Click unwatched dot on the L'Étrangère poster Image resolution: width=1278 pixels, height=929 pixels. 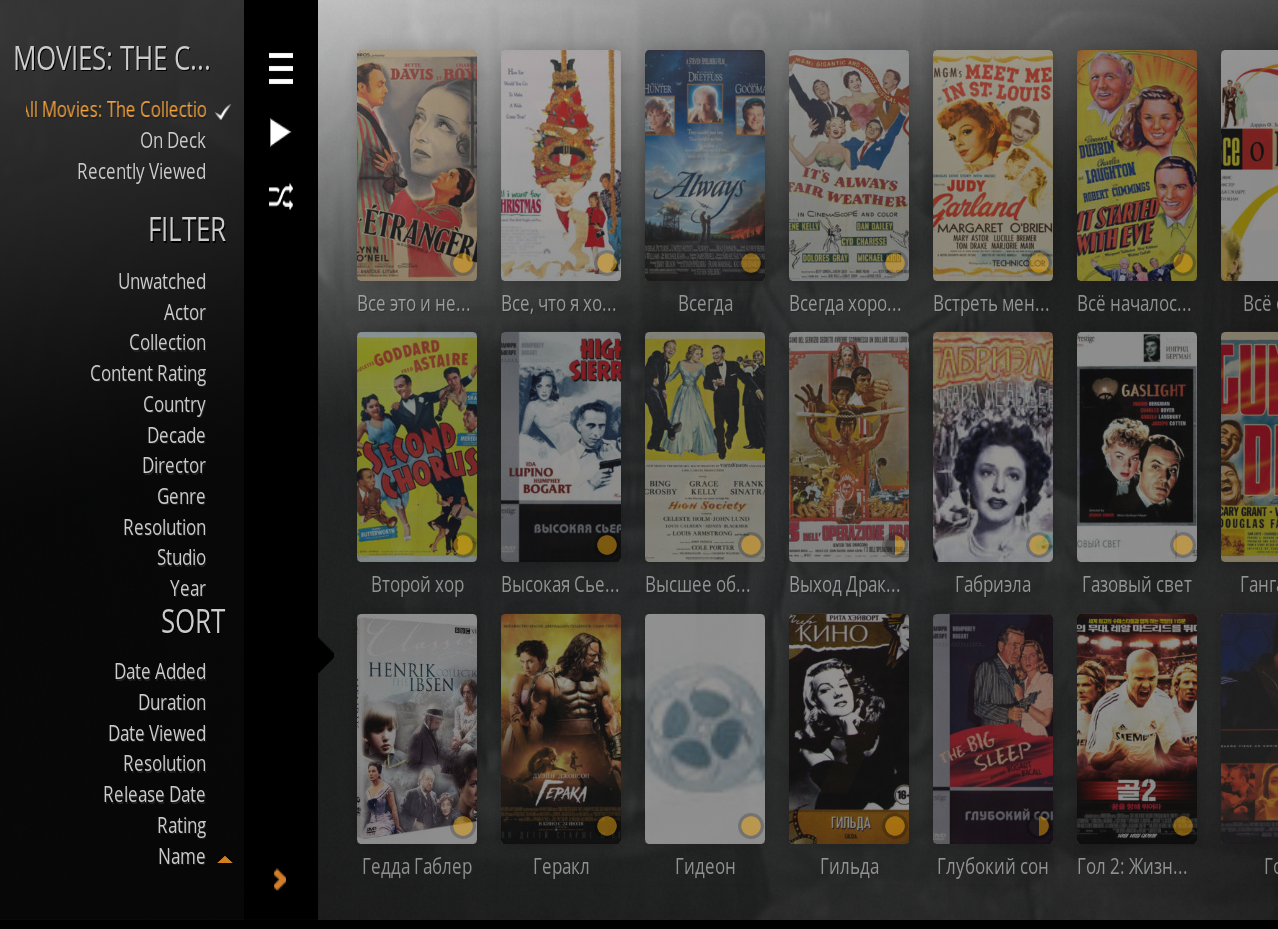463,263
